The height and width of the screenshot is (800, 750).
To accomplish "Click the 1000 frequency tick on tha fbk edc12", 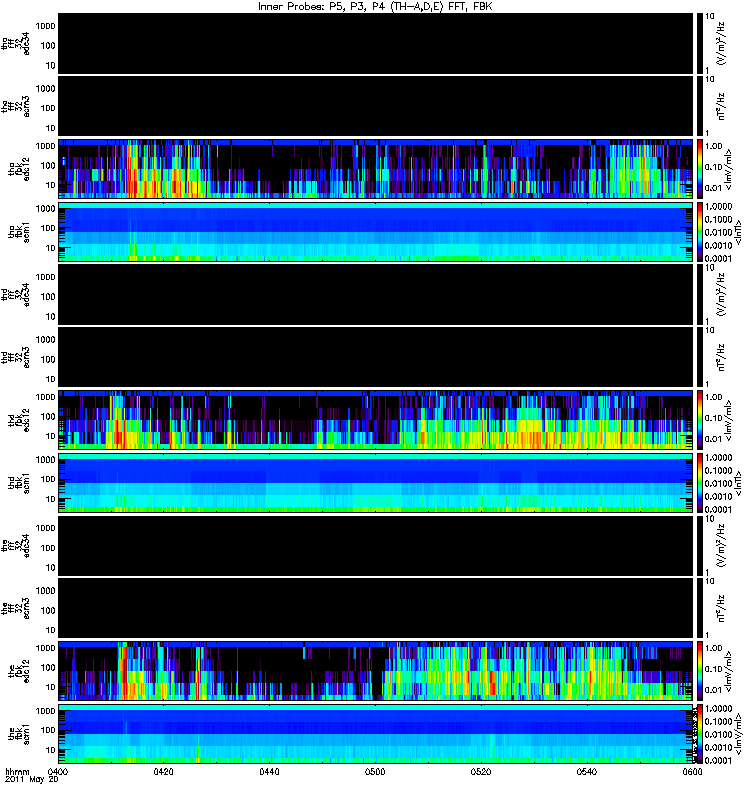I will 45,146.
